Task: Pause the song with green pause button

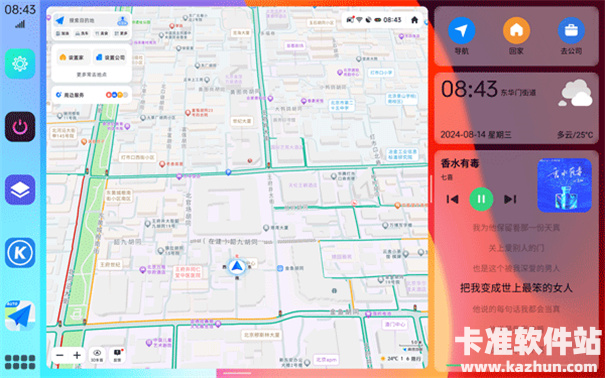Action: tap(481, 199)
